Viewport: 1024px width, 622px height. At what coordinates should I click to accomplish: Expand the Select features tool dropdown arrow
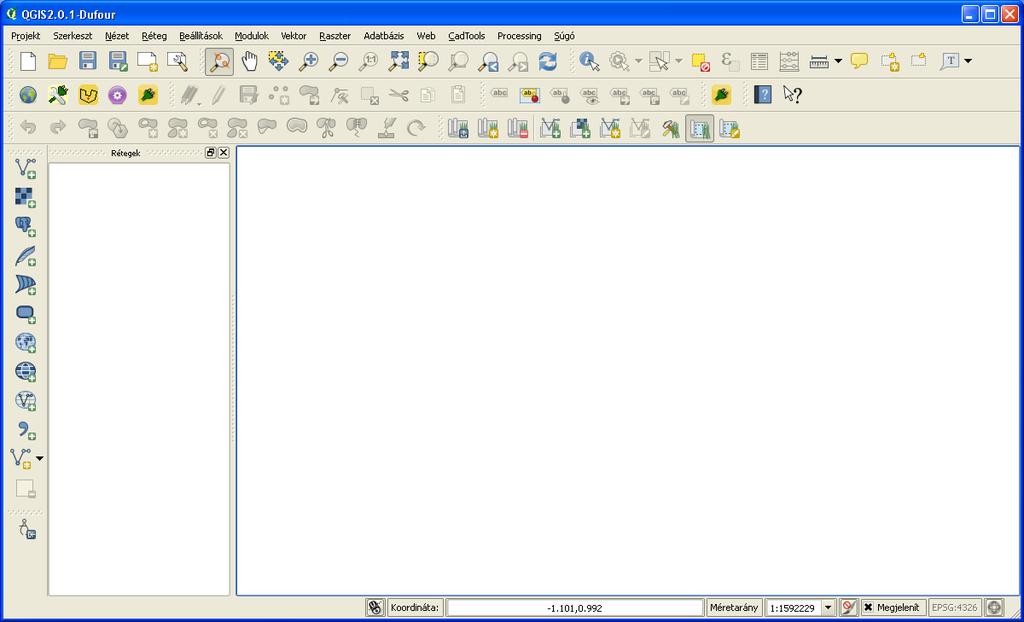[679, 61]
